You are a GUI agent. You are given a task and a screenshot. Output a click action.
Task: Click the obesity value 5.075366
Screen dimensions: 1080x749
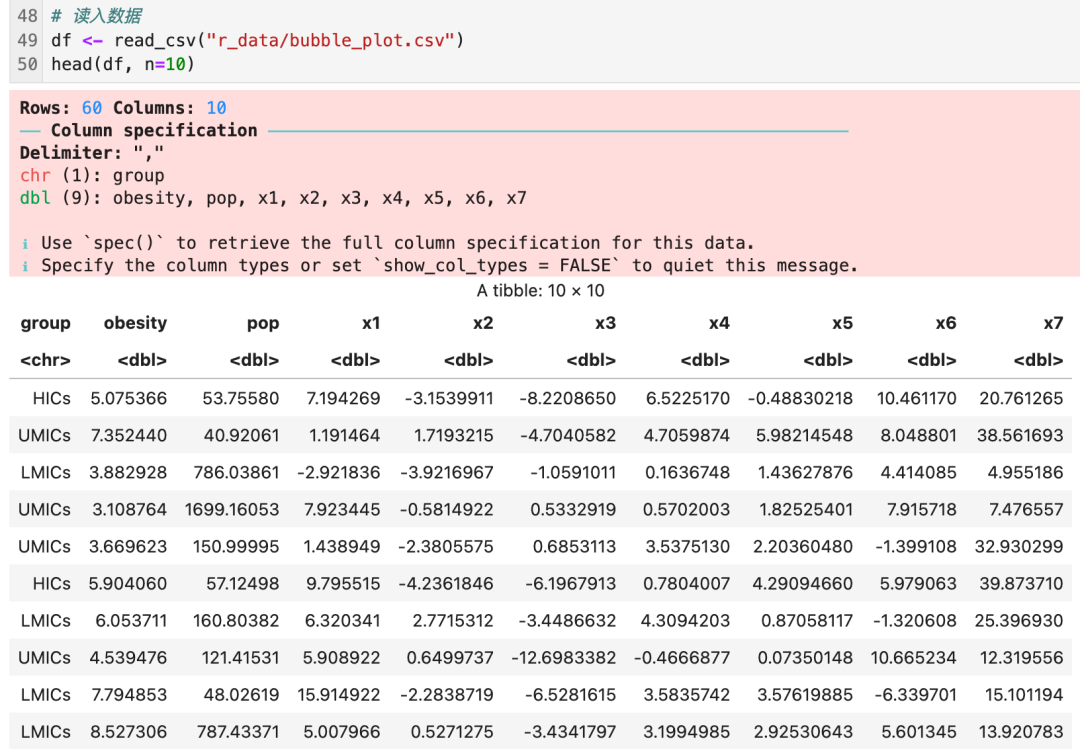point(129,398)
